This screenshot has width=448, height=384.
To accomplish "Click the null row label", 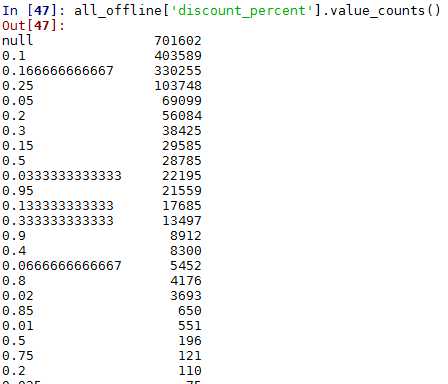I will click(17, 40).
